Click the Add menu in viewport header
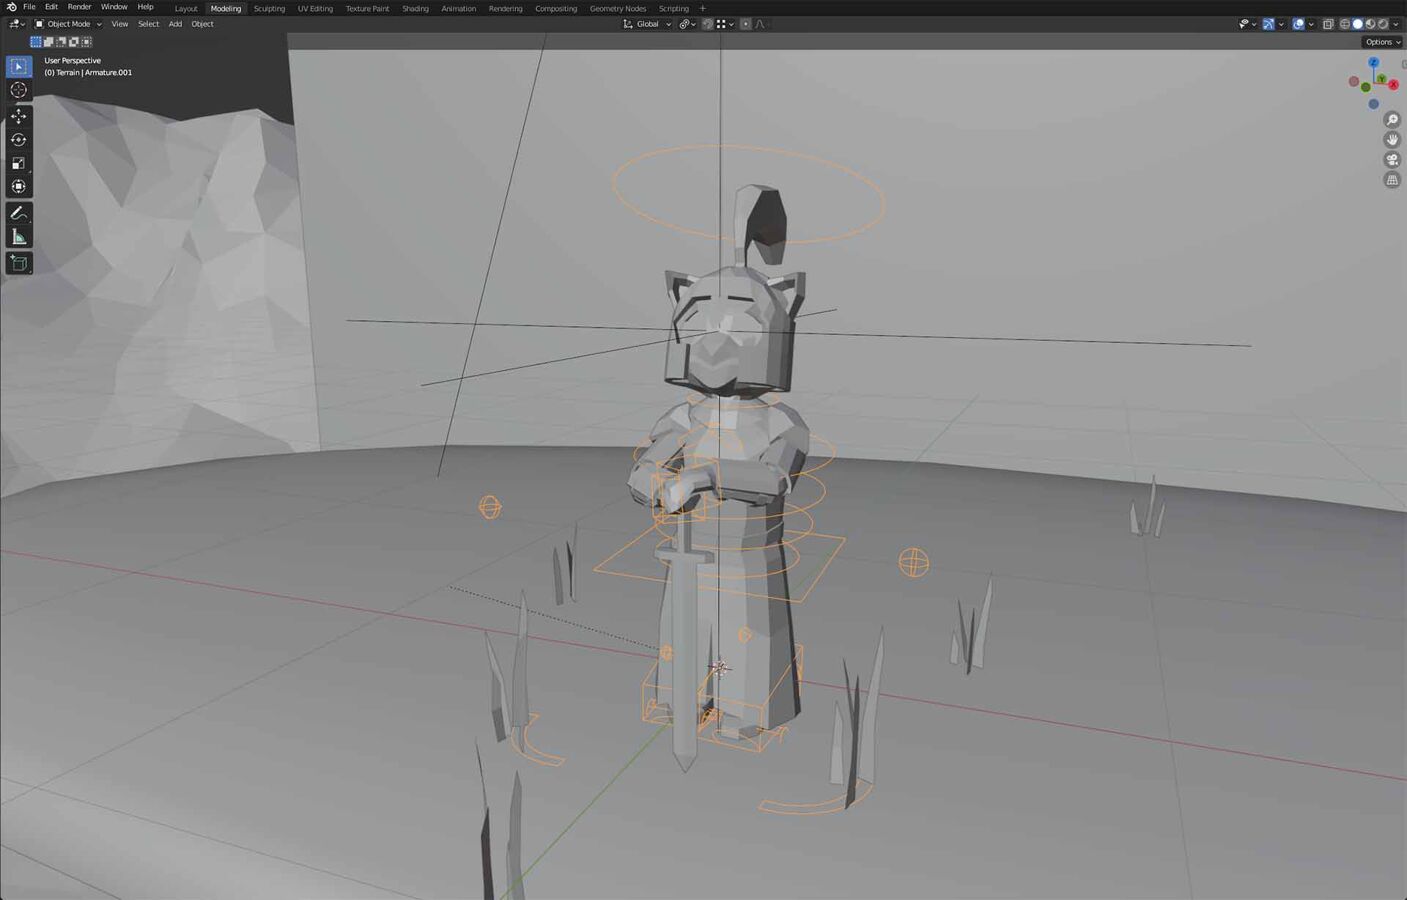 (x=175, y=24)
